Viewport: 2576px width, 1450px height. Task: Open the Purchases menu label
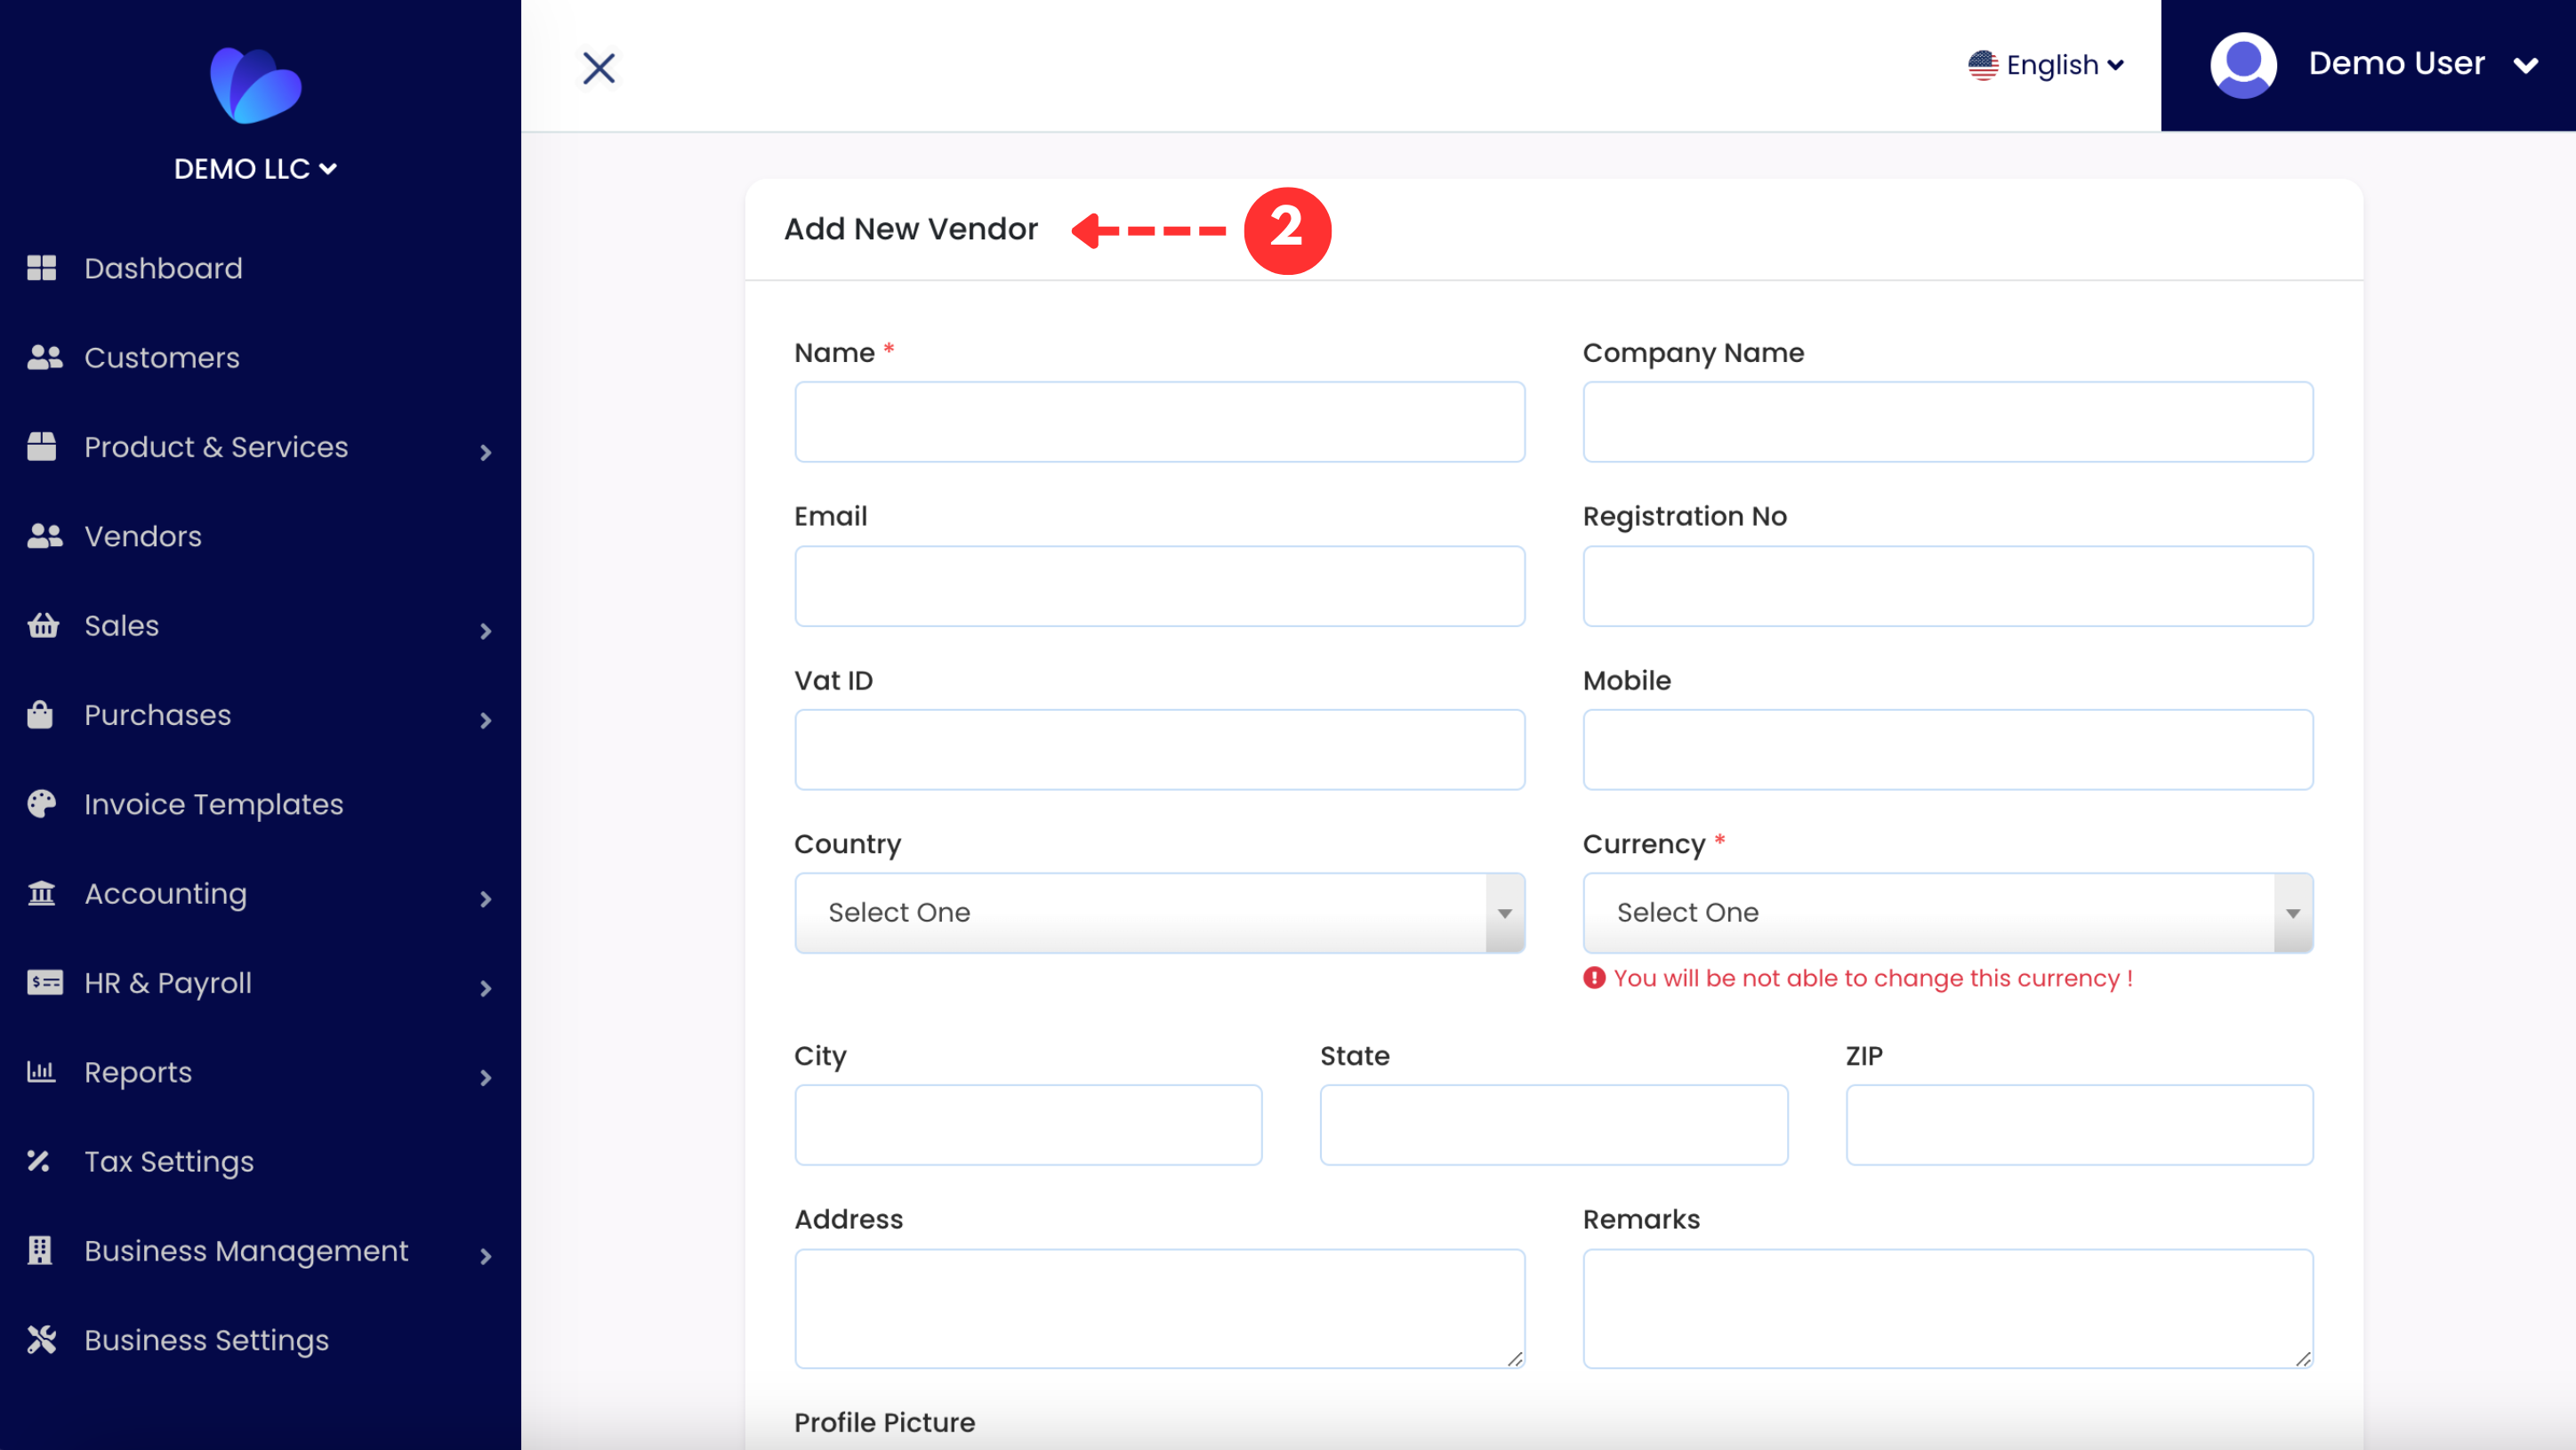click(x=158, y=714)
